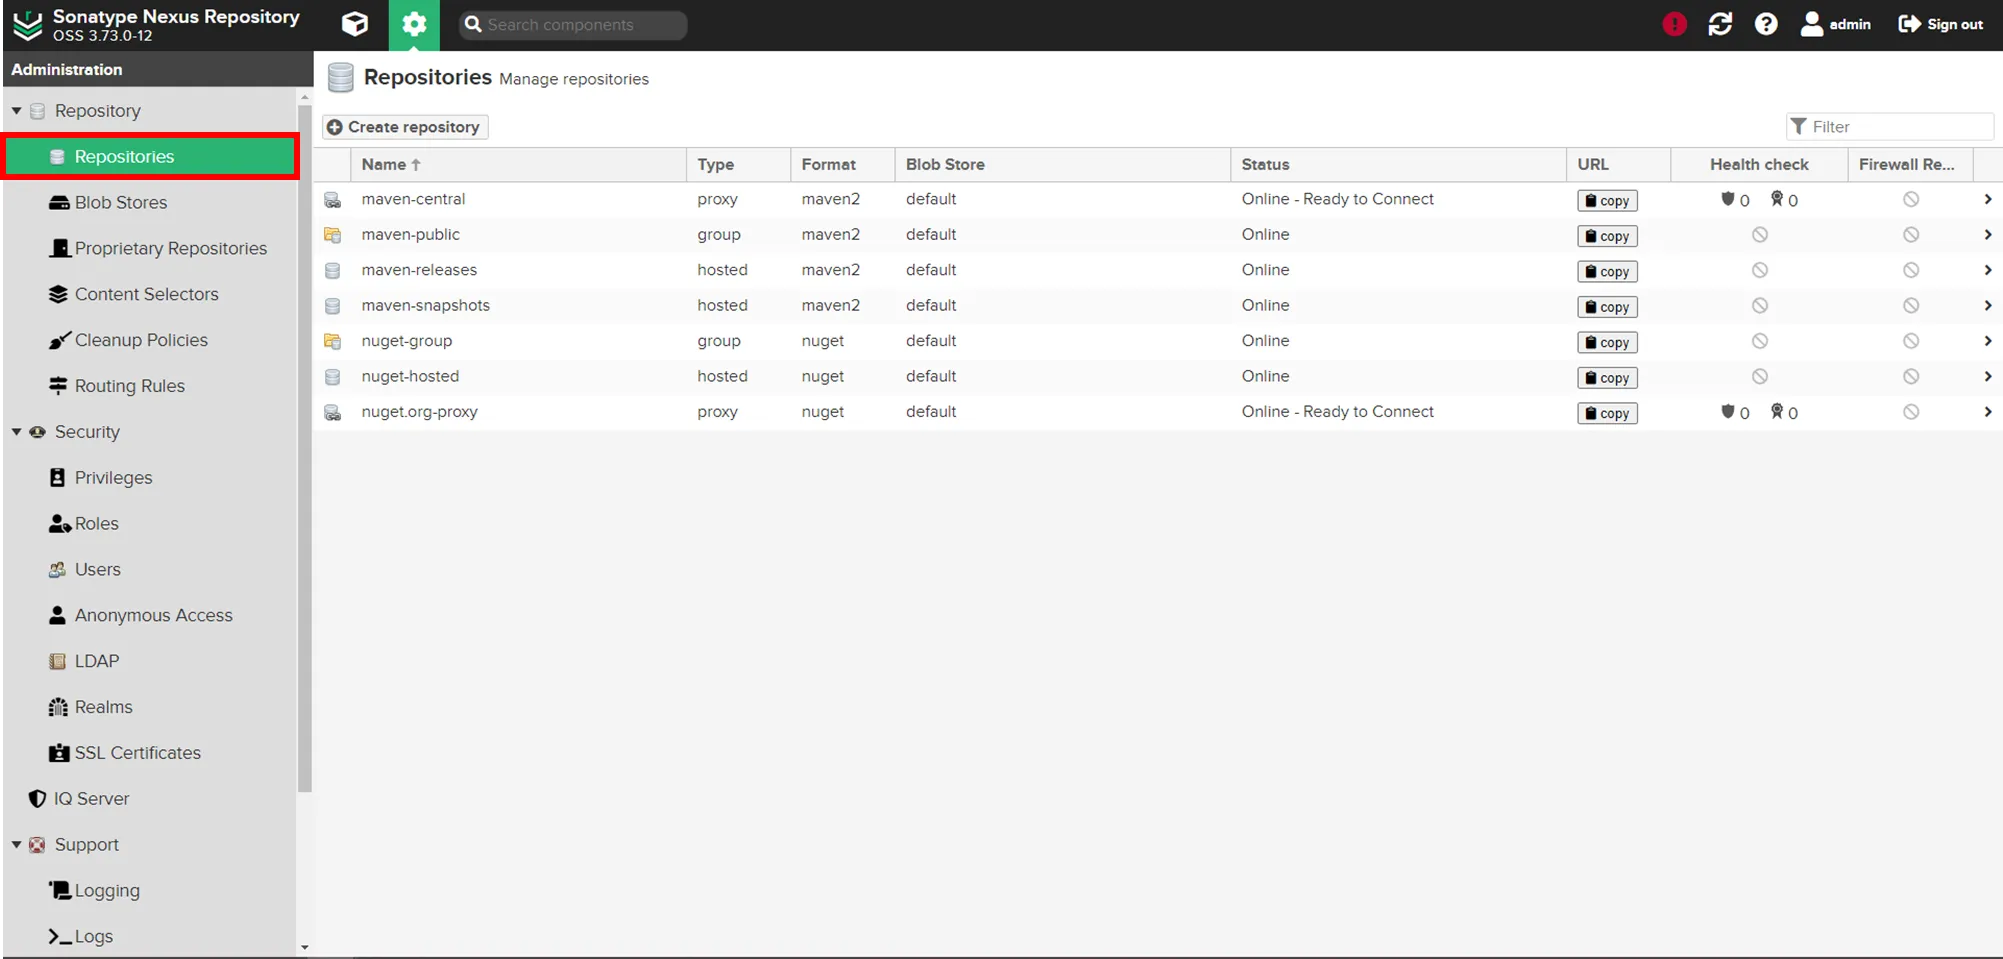Collapse the Repository tree section
Screen dimensions: 2003x959
click(x=17, y=111)
